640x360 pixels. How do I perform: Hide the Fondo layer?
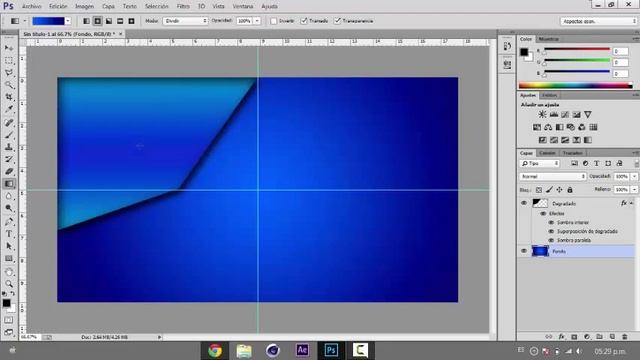pyautogui.click(x=524, y=251)
